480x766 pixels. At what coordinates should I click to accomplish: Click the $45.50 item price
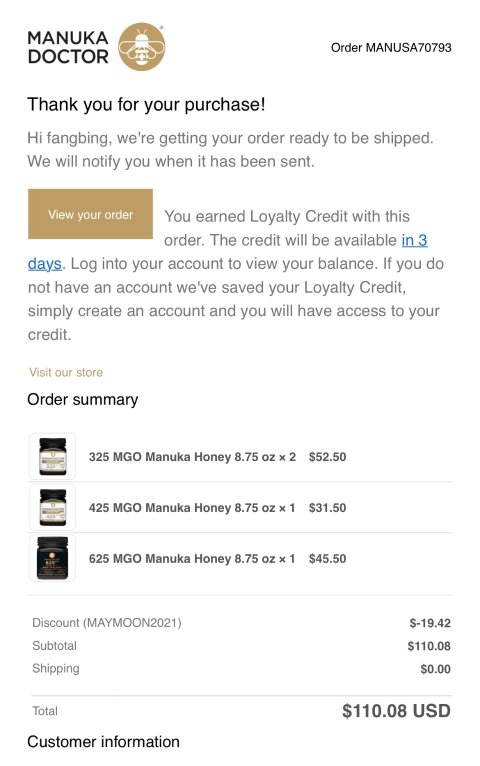(327, 558)
